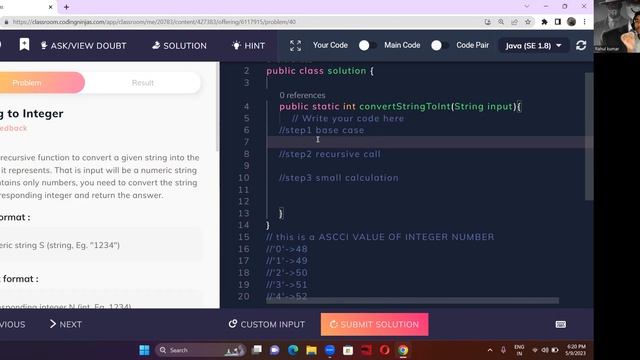Show the HINT
640x360 pixels.
pyautogui.click(x=248, y=46)
